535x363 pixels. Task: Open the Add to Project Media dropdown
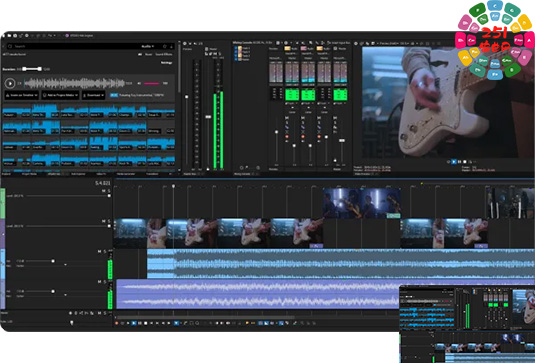coord(60,95)
